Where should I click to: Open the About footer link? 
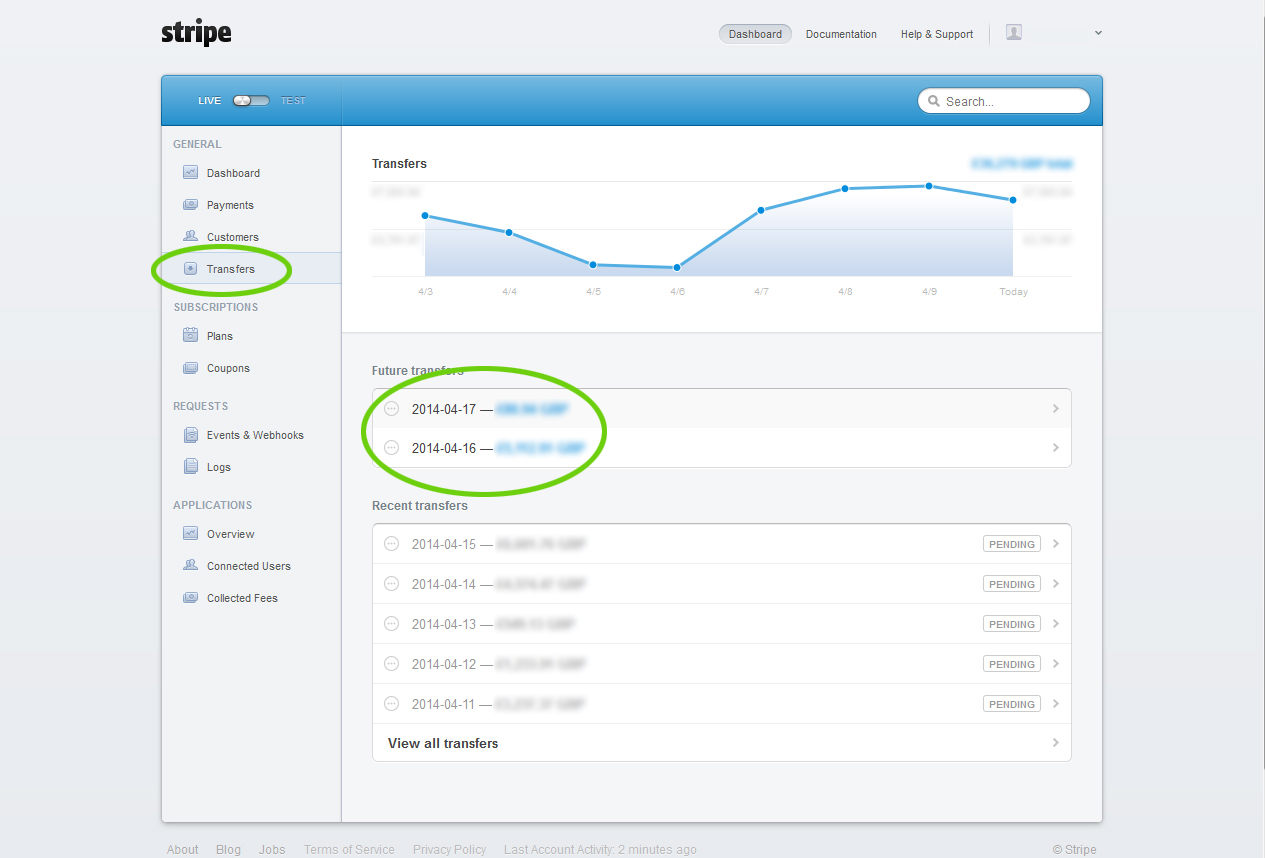(183, 850)
